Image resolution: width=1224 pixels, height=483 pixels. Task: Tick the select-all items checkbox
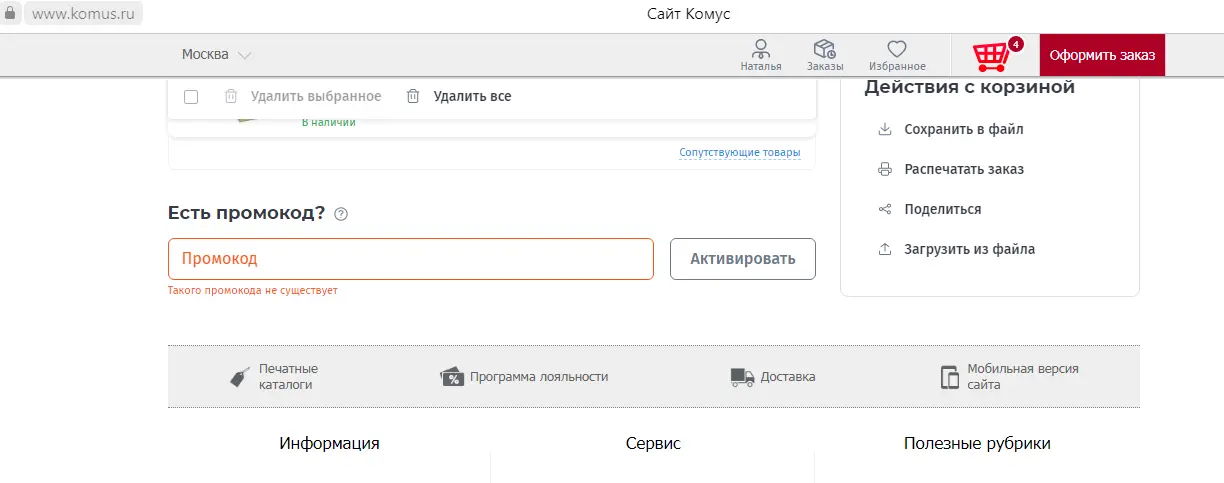pyautogui.click(x=191, y=97)
